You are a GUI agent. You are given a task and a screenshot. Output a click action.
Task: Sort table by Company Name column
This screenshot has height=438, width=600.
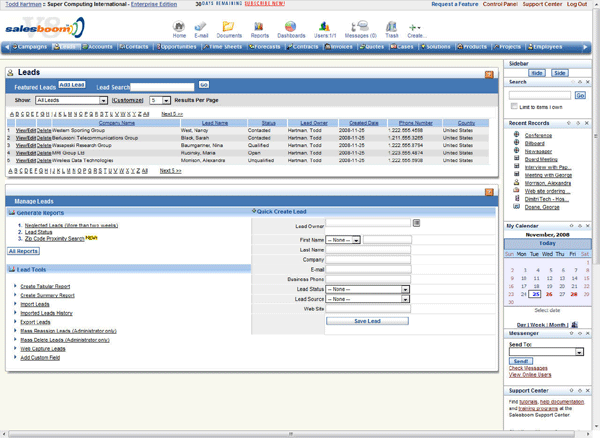coord(117,123)
